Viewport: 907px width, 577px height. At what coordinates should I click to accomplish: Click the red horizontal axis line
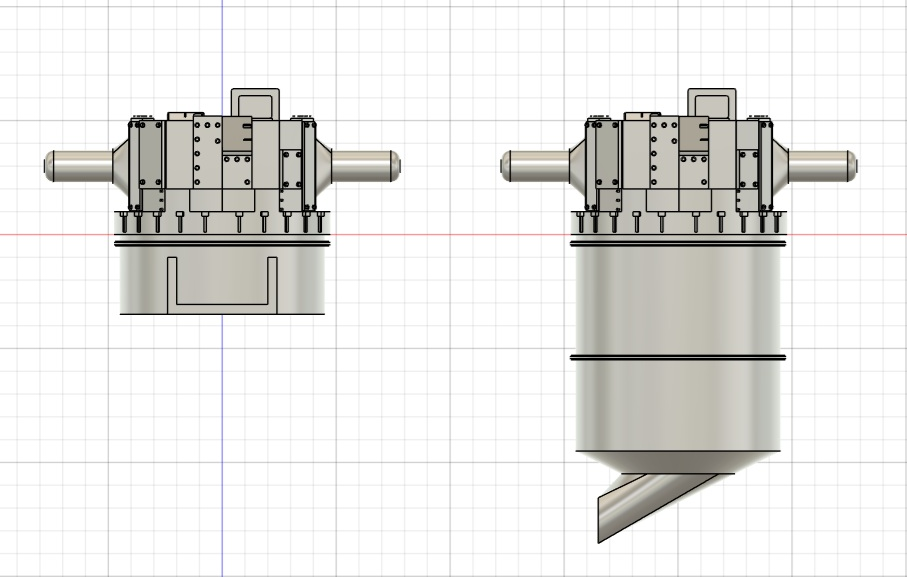(450, 235)
